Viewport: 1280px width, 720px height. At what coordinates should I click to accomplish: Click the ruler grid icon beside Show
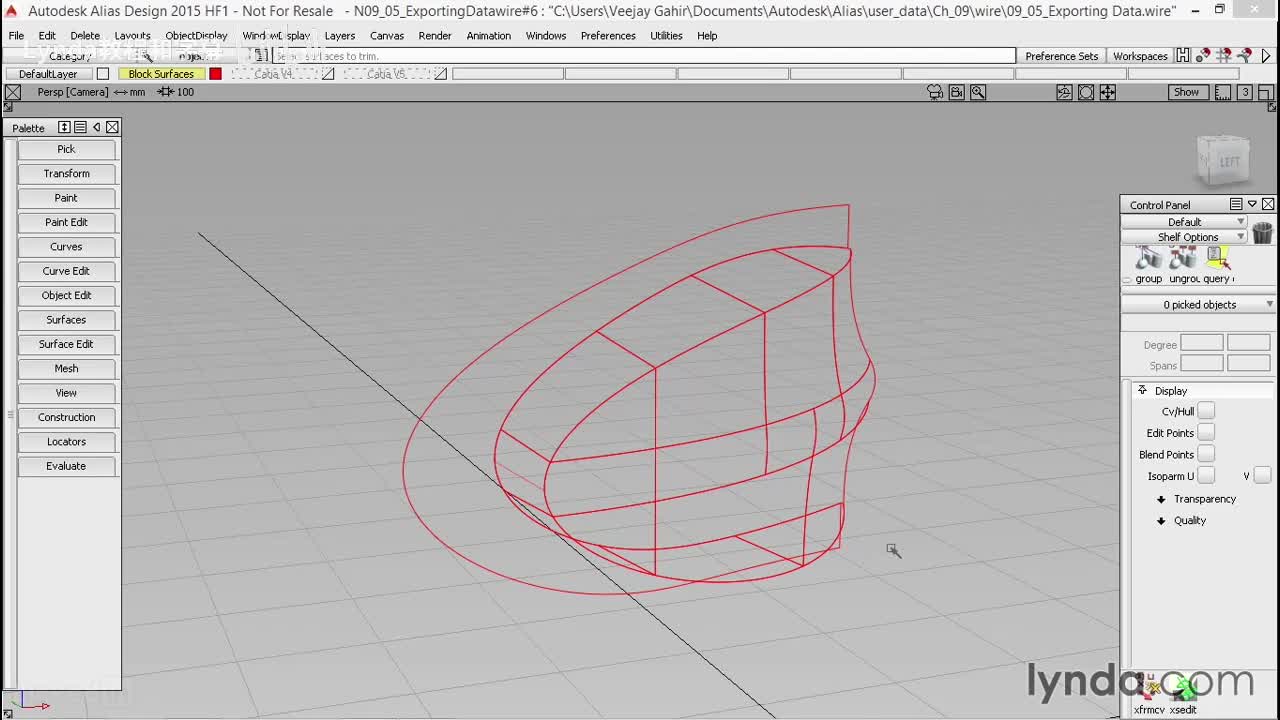point(1223,92)
